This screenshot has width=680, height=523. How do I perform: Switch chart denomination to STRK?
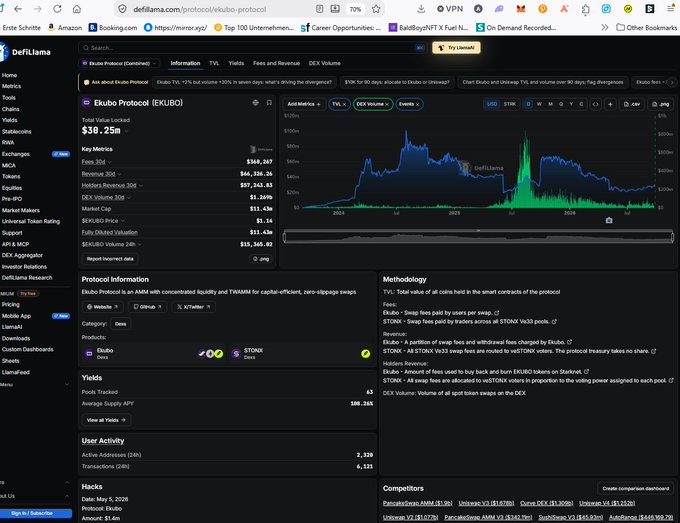(510, 104)
